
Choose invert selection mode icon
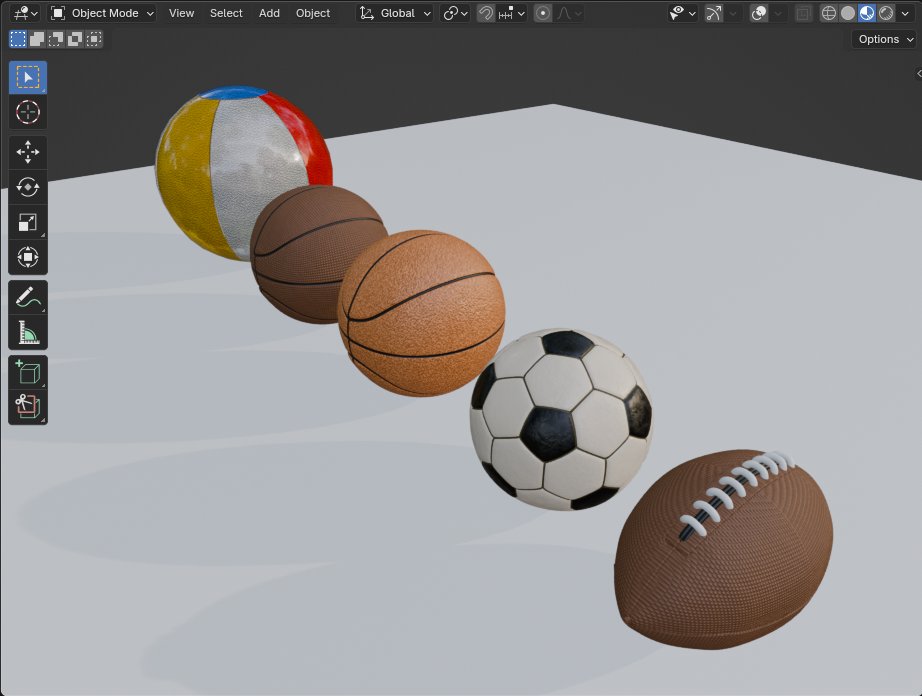point(75,39)
